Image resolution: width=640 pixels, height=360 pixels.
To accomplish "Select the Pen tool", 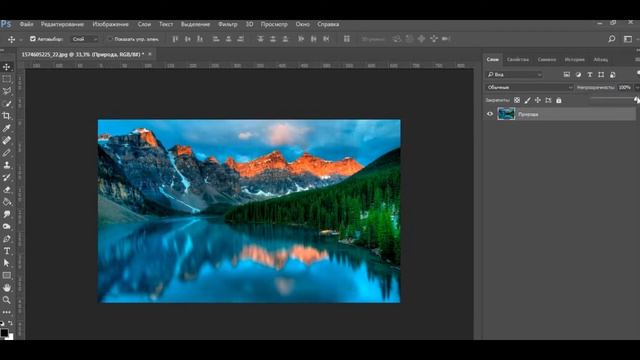I will coord(7,239).
